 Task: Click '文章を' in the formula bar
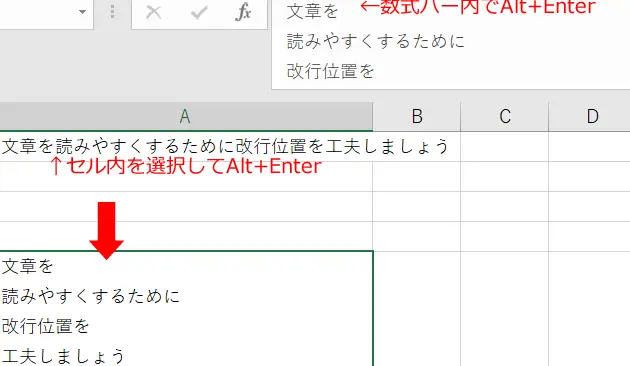click(x=313, y=12)
